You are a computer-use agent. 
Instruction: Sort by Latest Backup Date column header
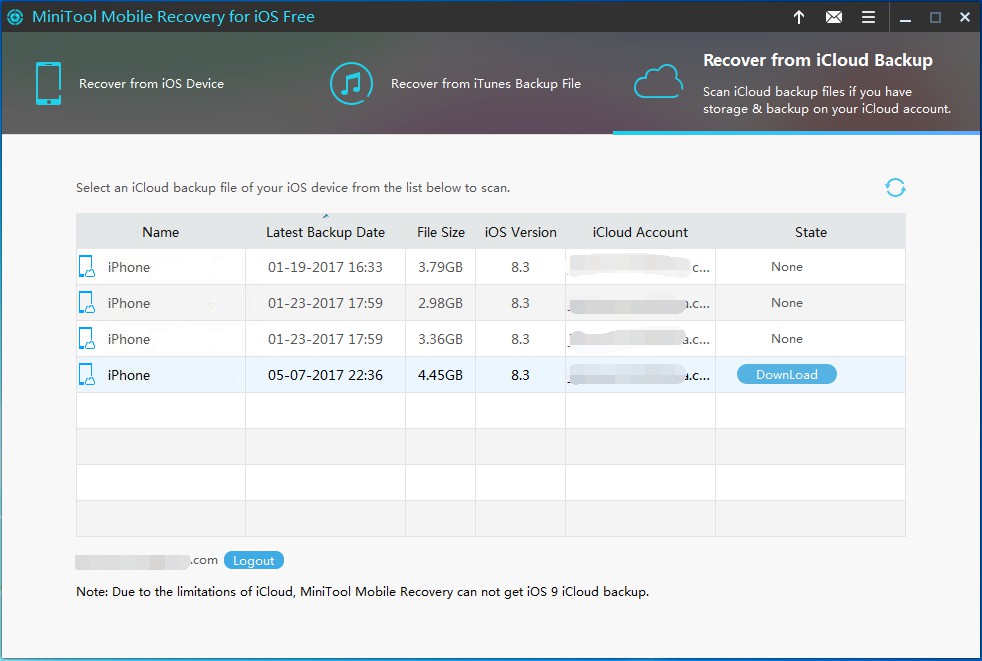pyautogui.click(x=325, y=232)
